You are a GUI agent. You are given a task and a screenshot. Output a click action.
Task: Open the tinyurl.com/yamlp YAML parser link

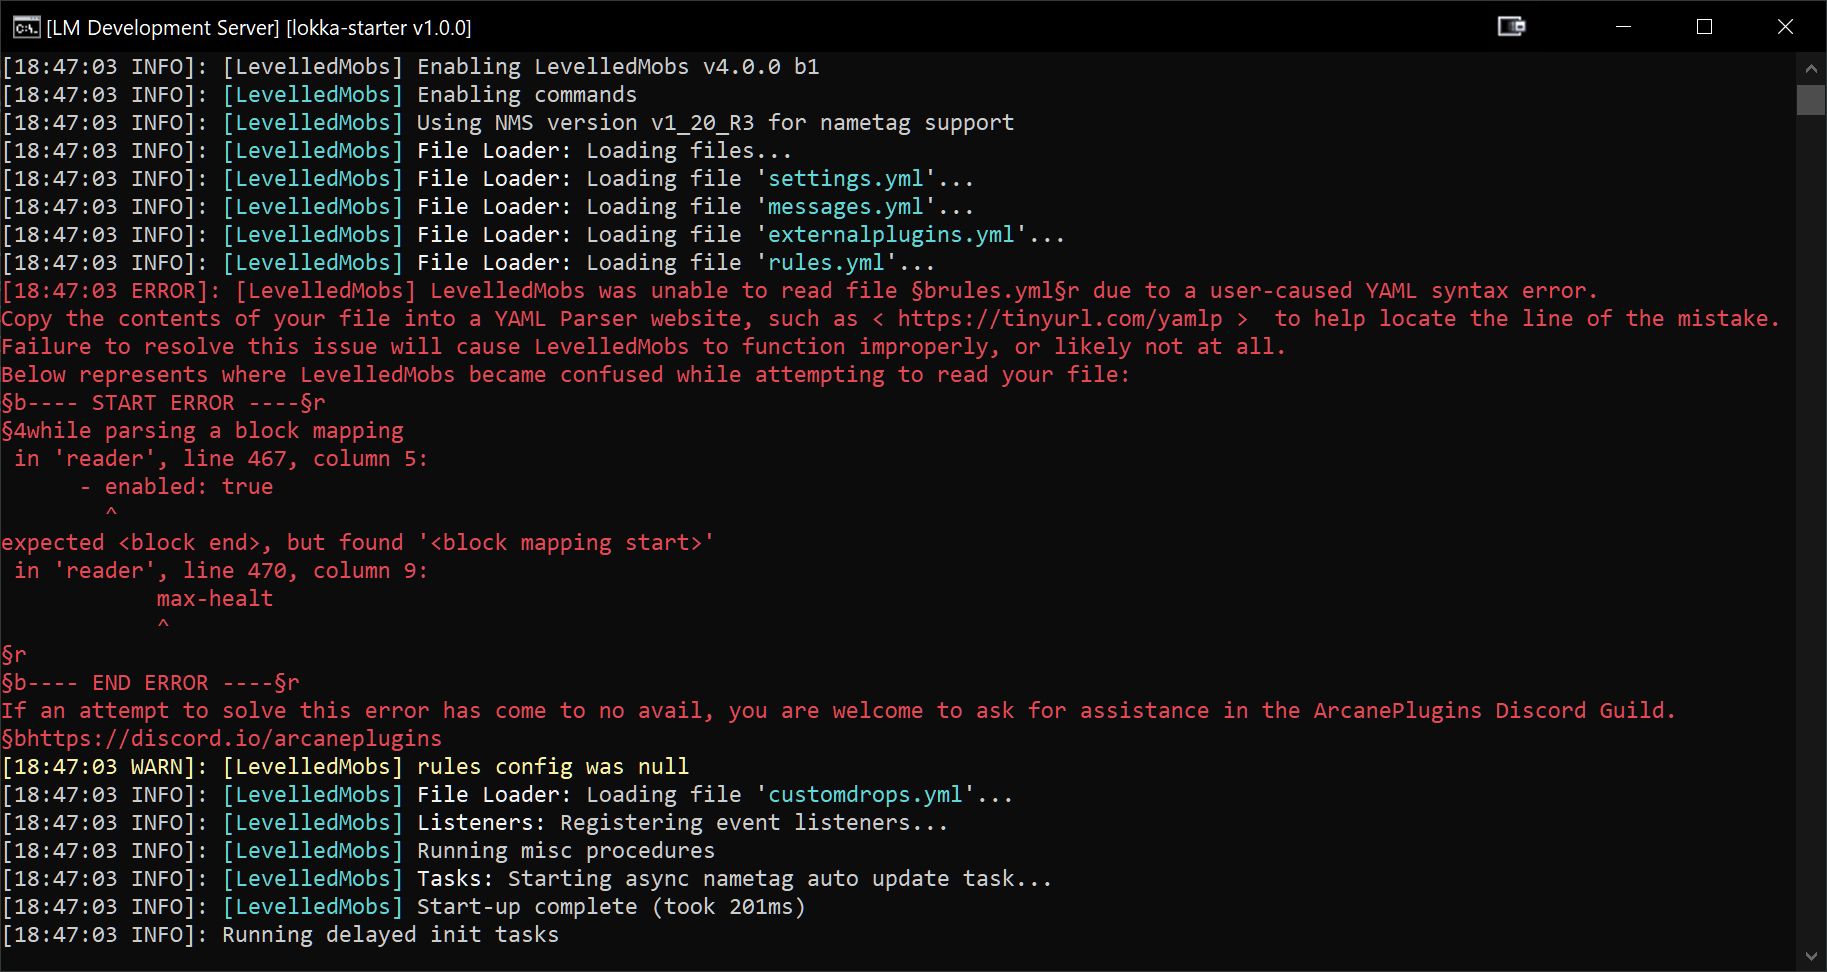(1059, 319)
